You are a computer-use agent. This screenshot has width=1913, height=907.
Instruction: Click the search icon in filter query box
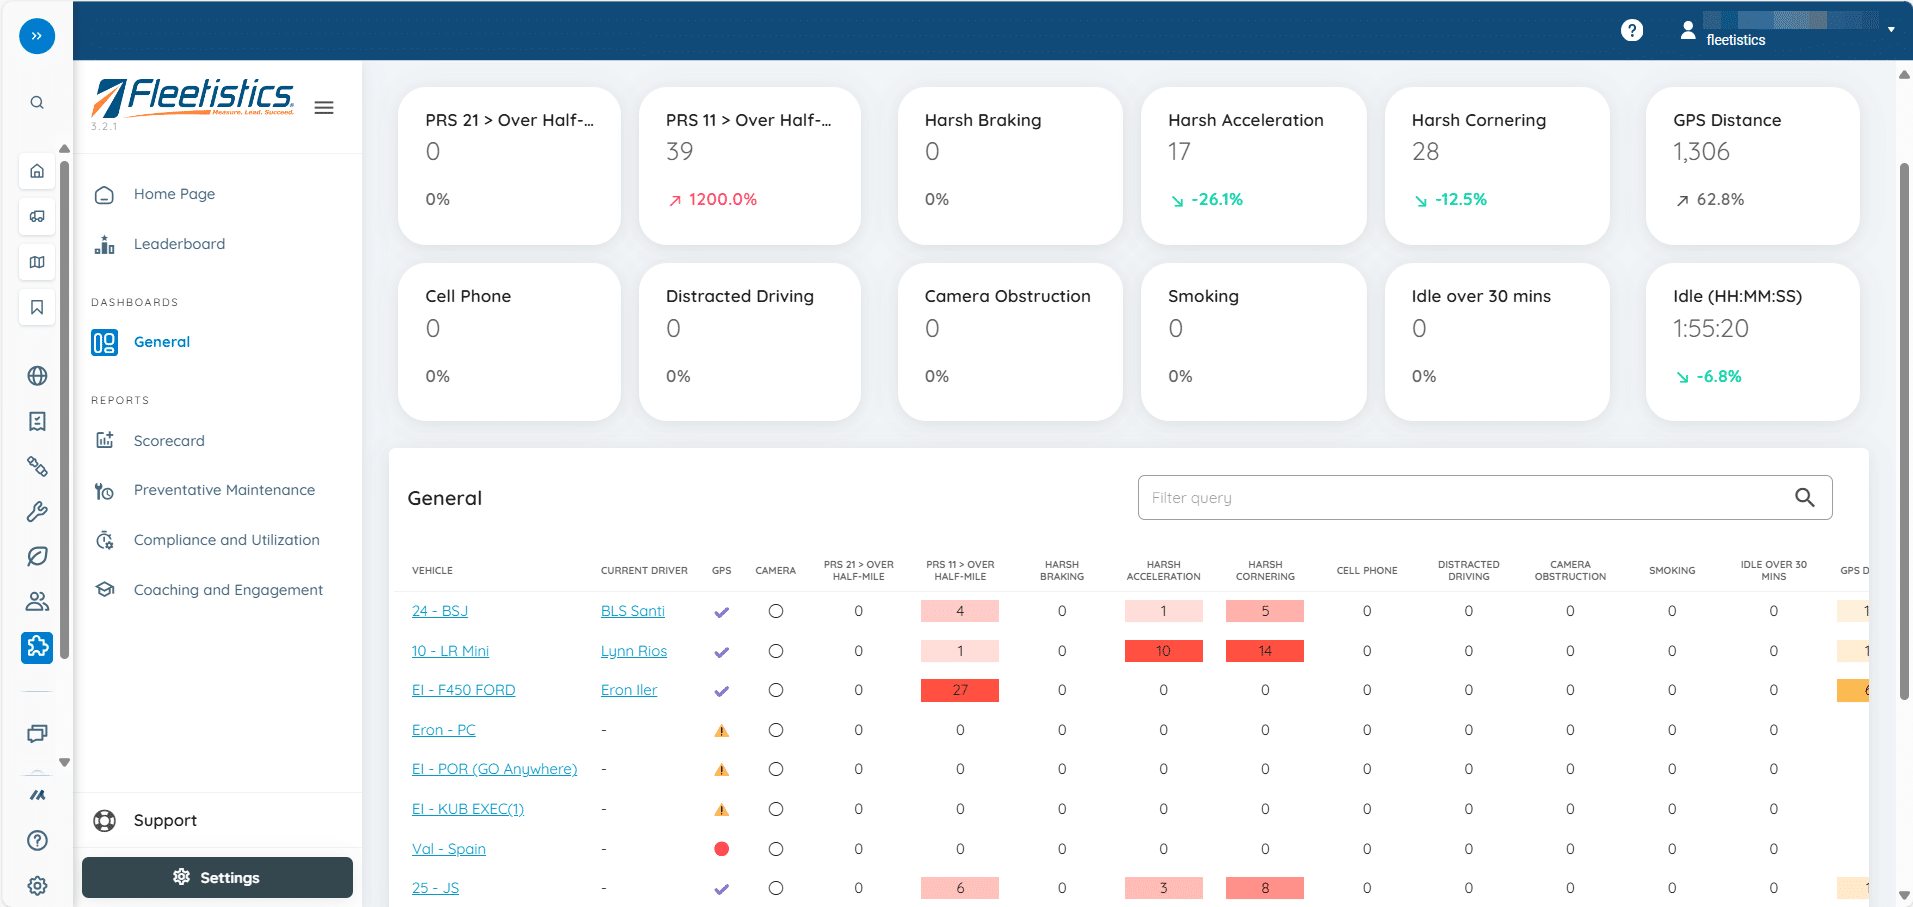click(1804, 498)
